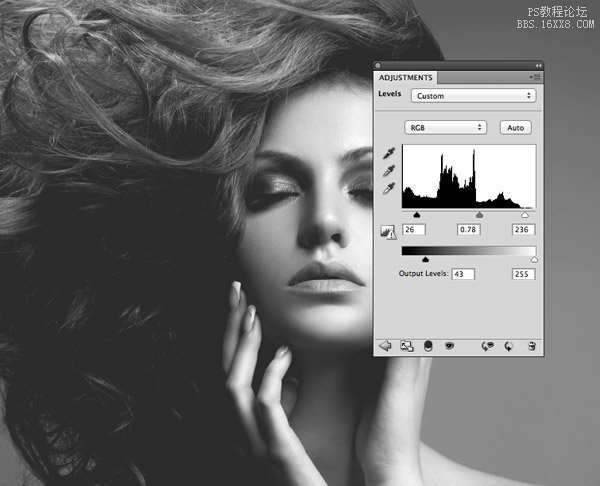The image size is (600, 486).
Task: Reset adjustment to defaults icon
Action: click(509, 346)
